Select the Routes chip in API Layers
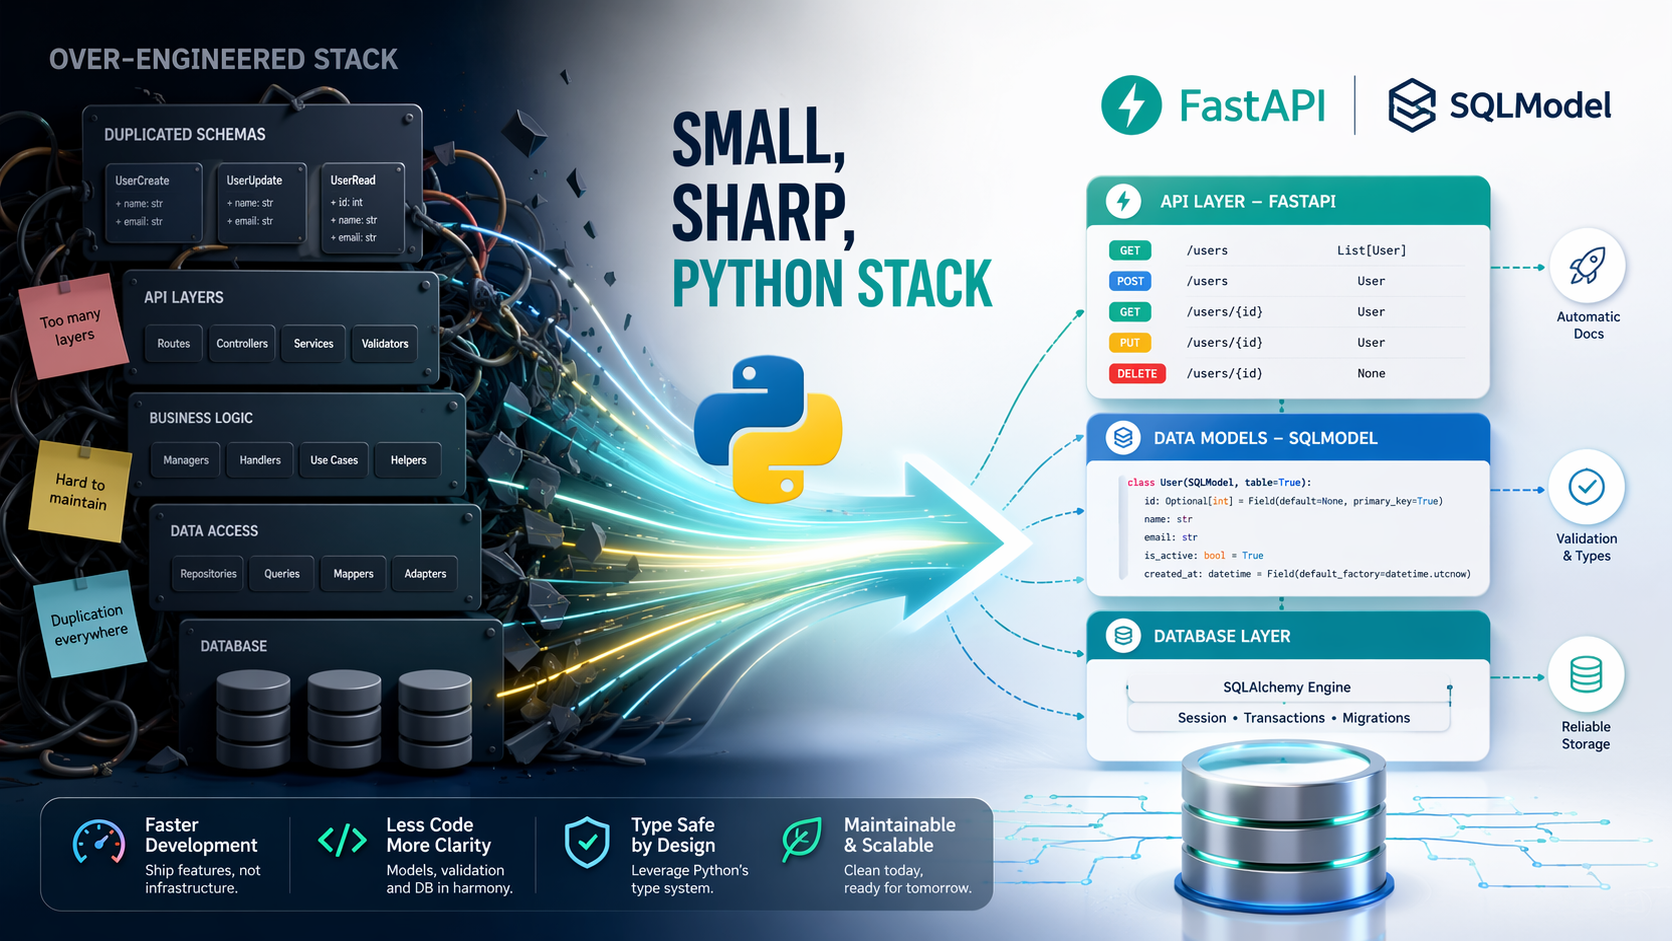Image resolution: width=1672 pixels, height=941 pixels. tap(173, 344)
